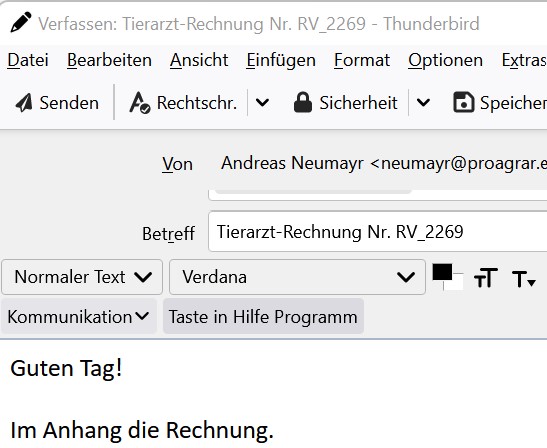Viewport: 547px width, 448px height.
Task: Click the decrease font size icon
Action: click(x=524, y=279)
